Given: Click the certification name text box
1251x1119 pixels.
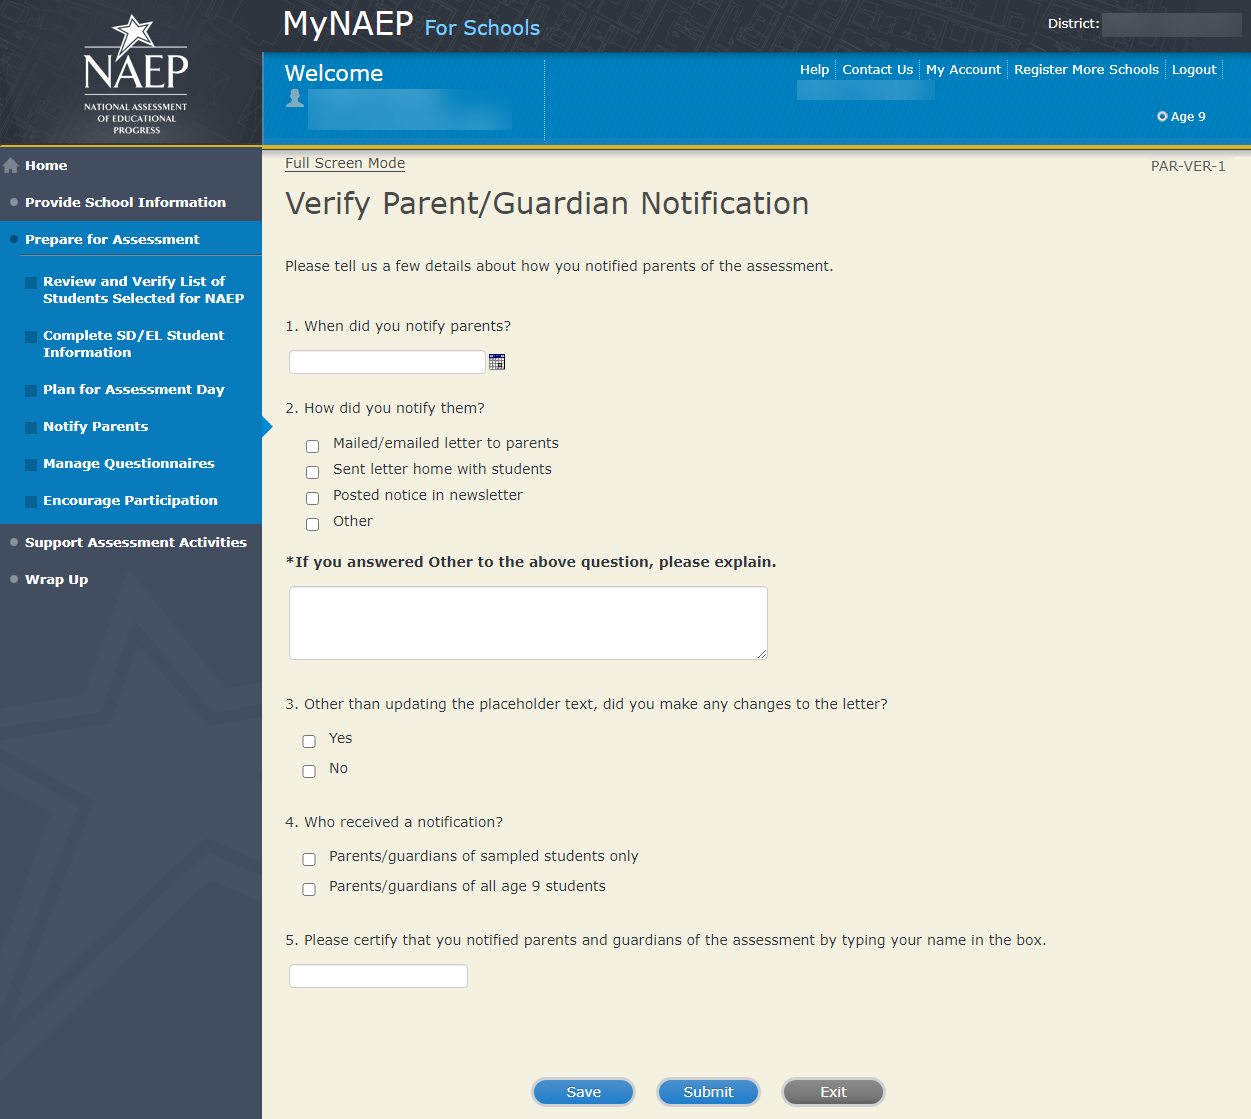Looking at the screenshot, I should click(378, 976).
